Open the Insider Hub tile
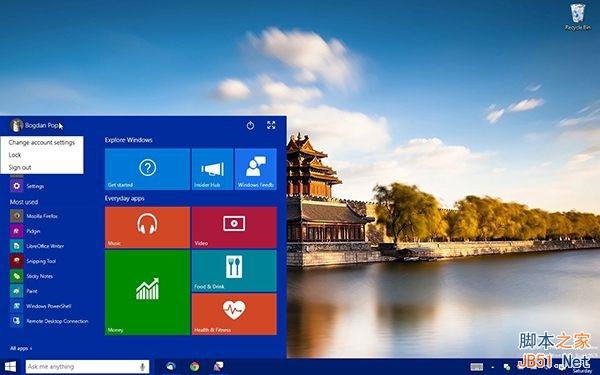The width and height of the screenshot is (600, 375). [x=212, y=169]
